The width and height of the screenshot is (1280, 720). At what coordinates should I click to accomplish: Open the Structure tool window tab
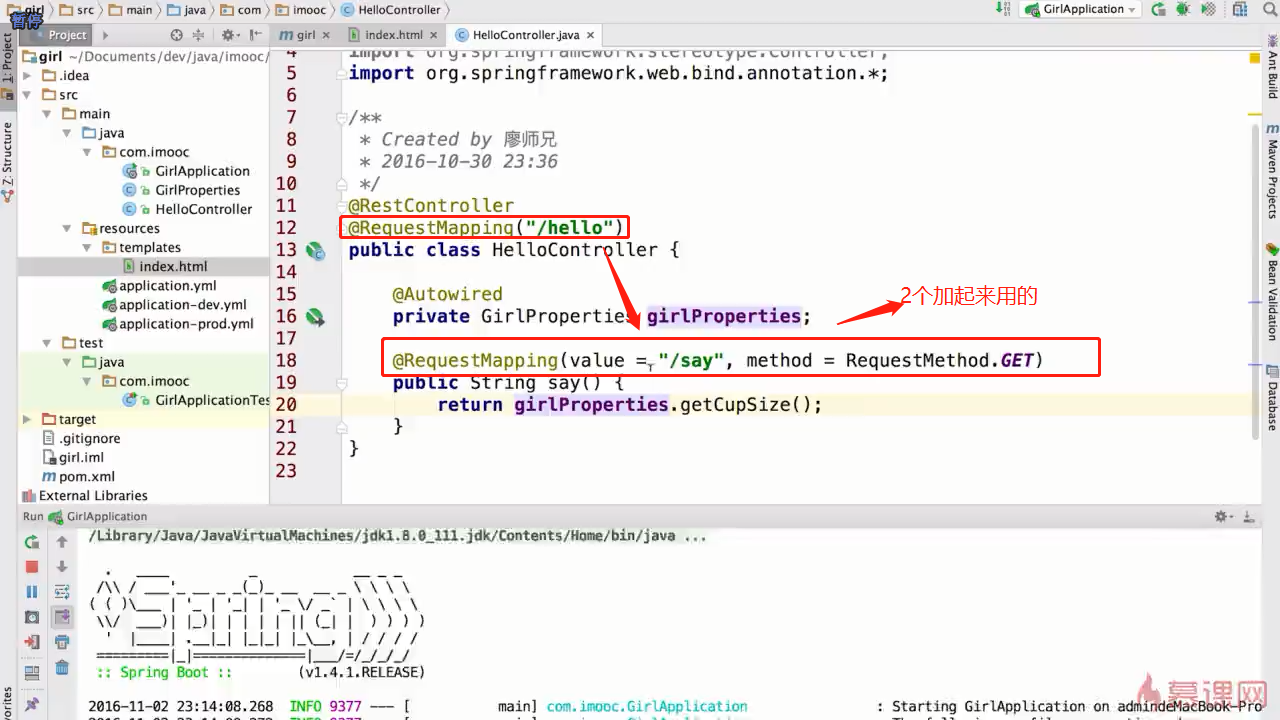[8, 160]
